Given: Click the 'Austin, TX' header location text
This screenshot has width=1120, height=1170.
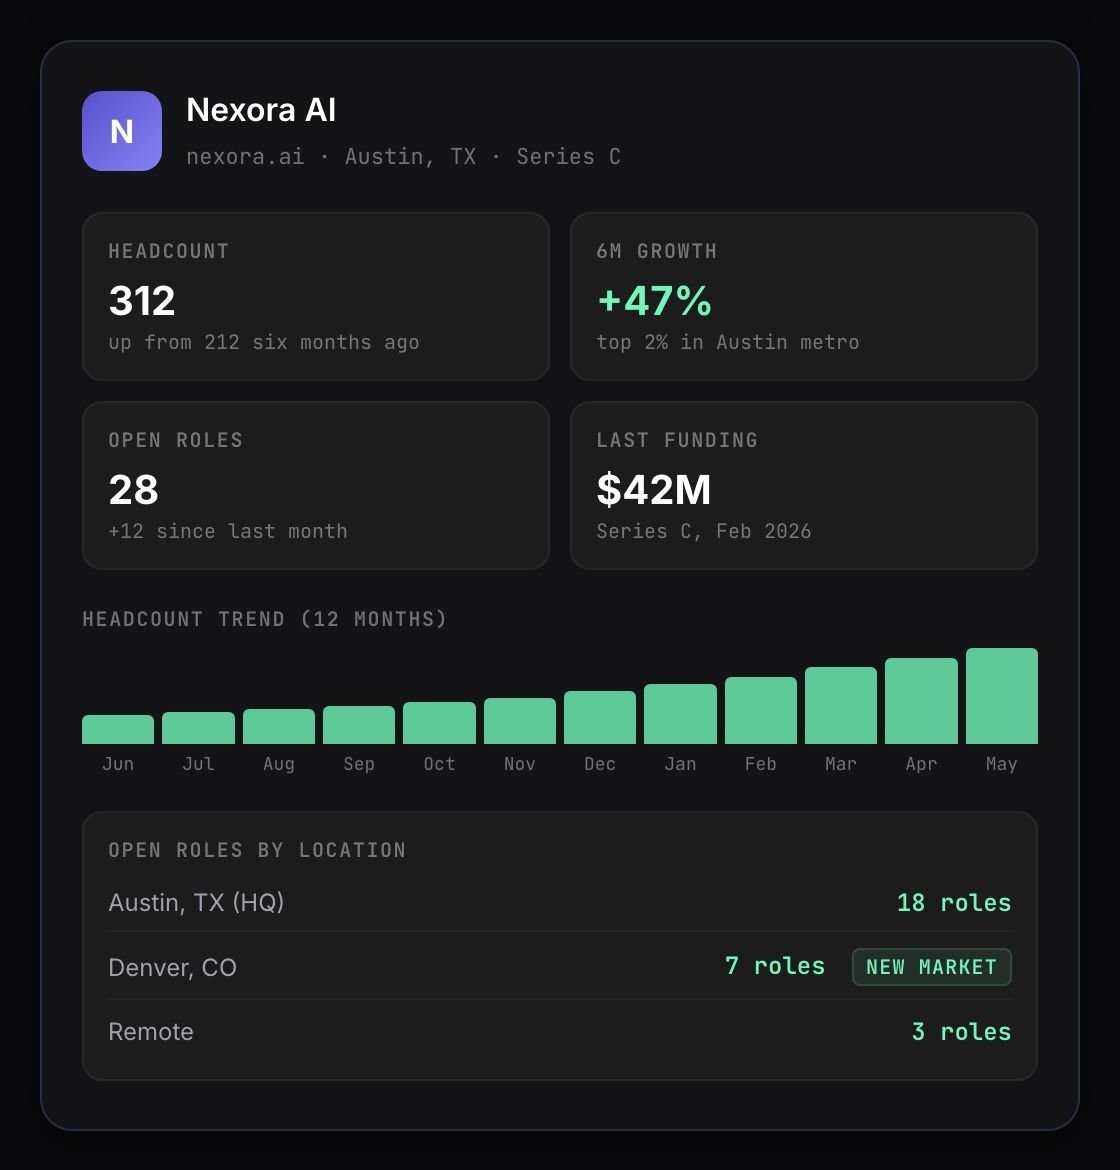Looking at the screenshot, I should click(410, 157).
